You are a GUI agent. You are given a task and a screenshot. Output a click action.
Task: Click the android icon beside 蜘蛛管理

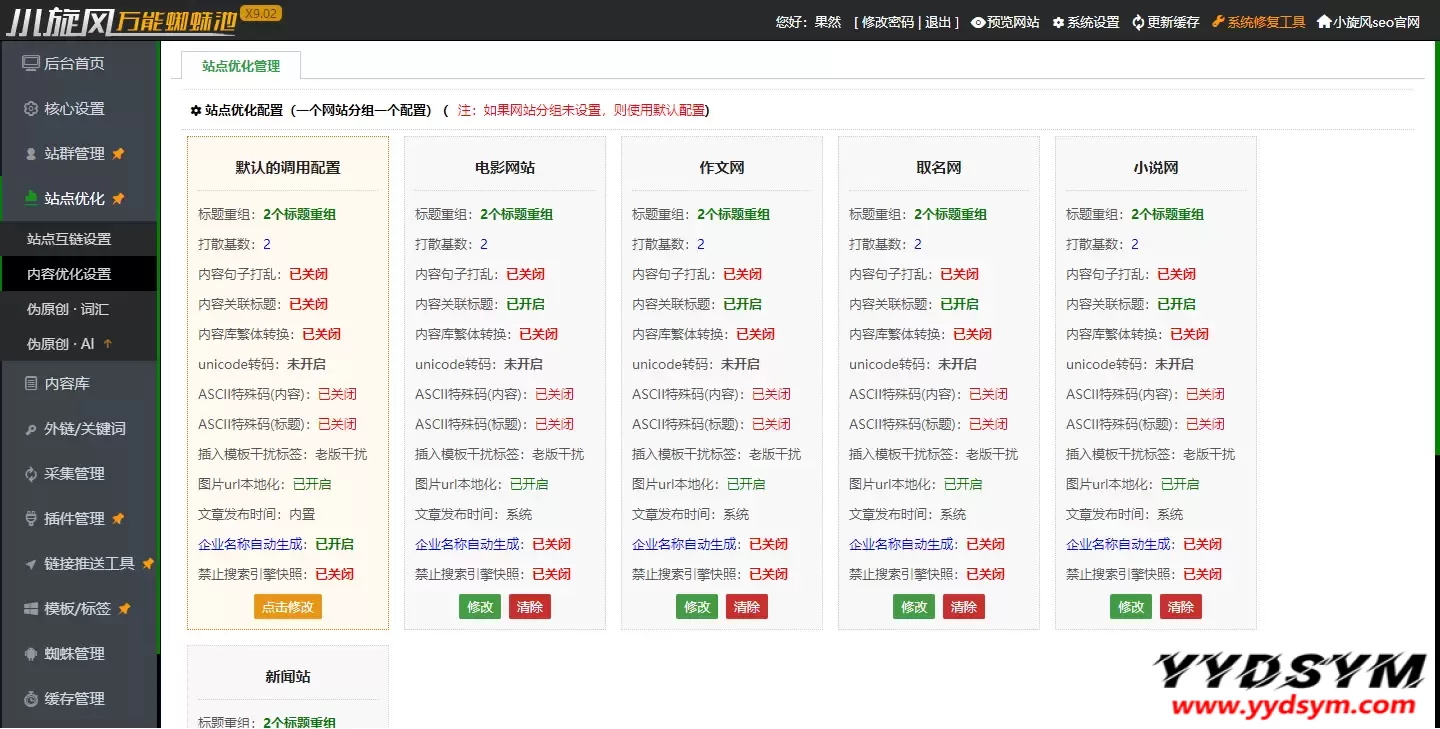click(31, 654)
